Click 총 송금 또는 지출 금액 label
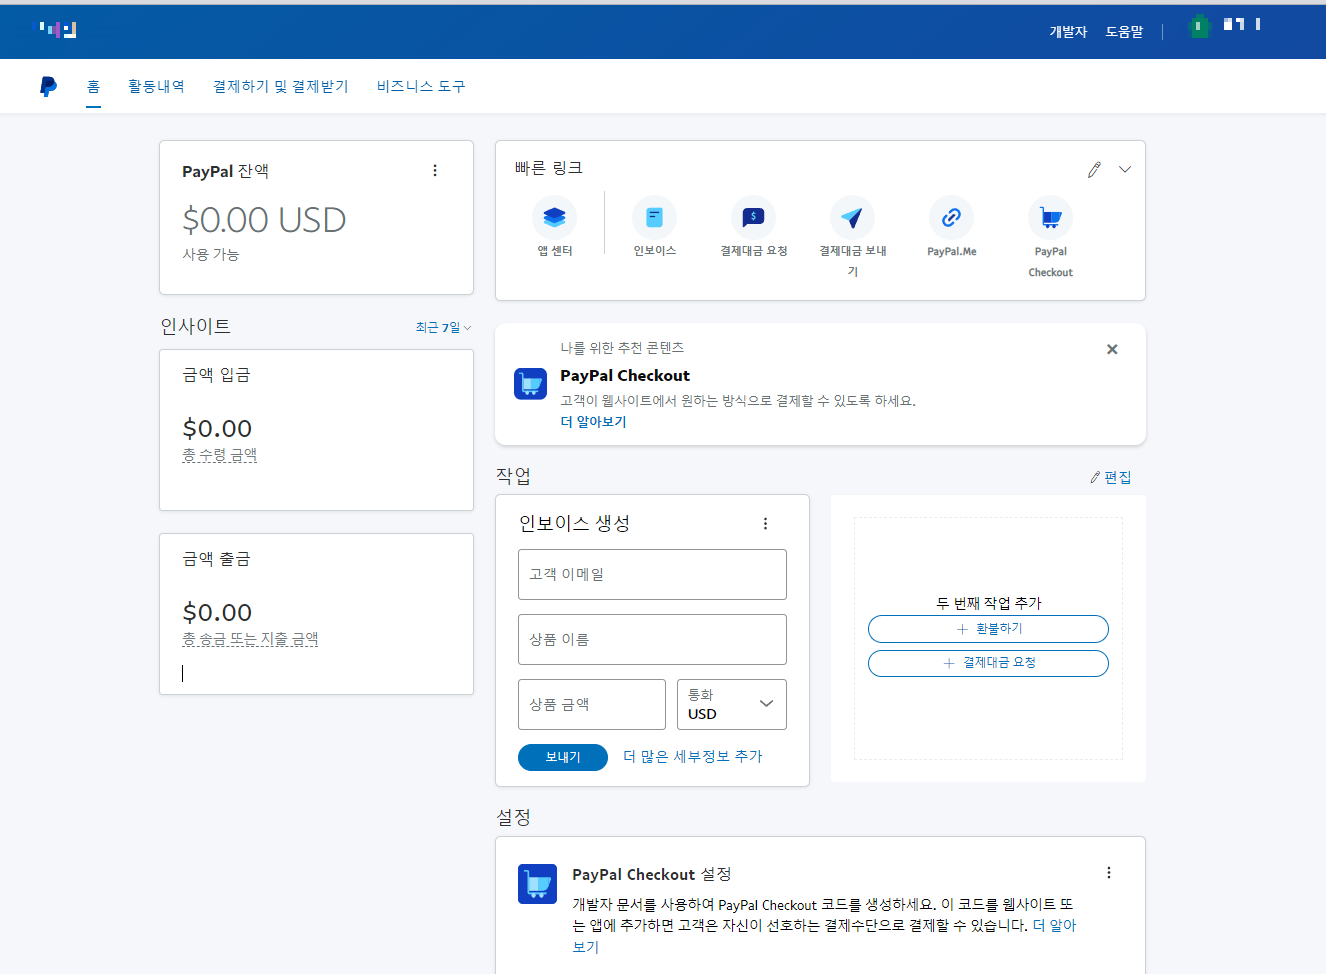1326x974 pixels. tap(250, 639)
